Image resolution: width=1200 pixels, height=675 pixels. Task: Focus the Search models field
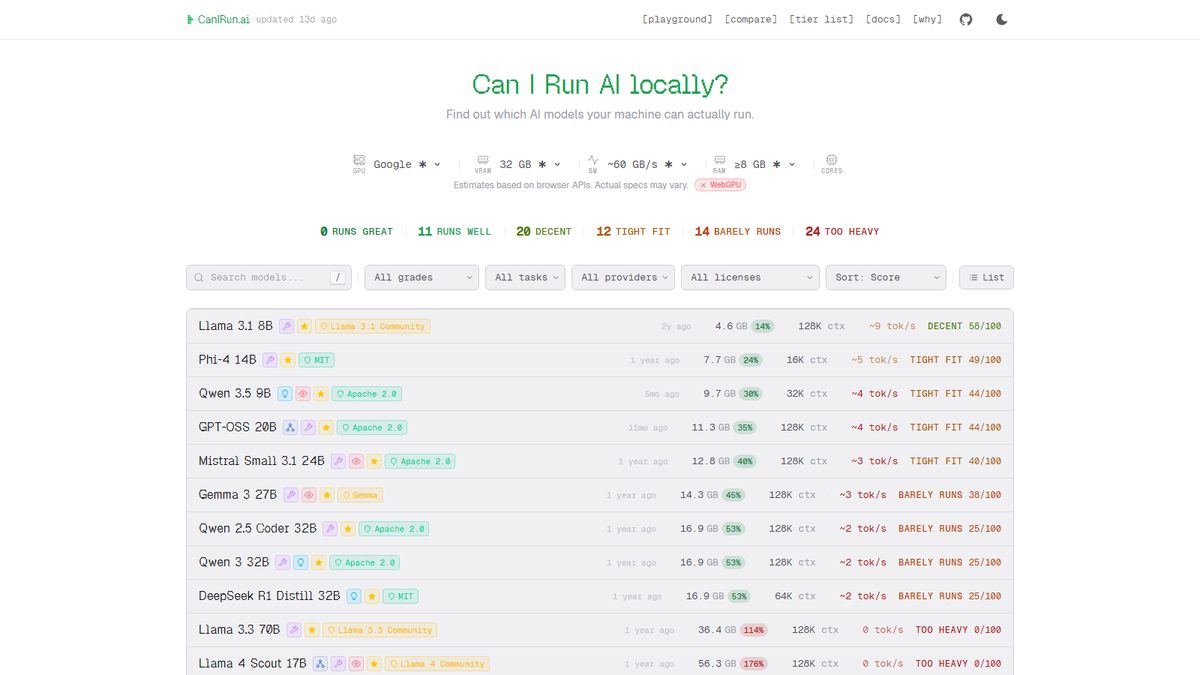(x=269, y=277)
